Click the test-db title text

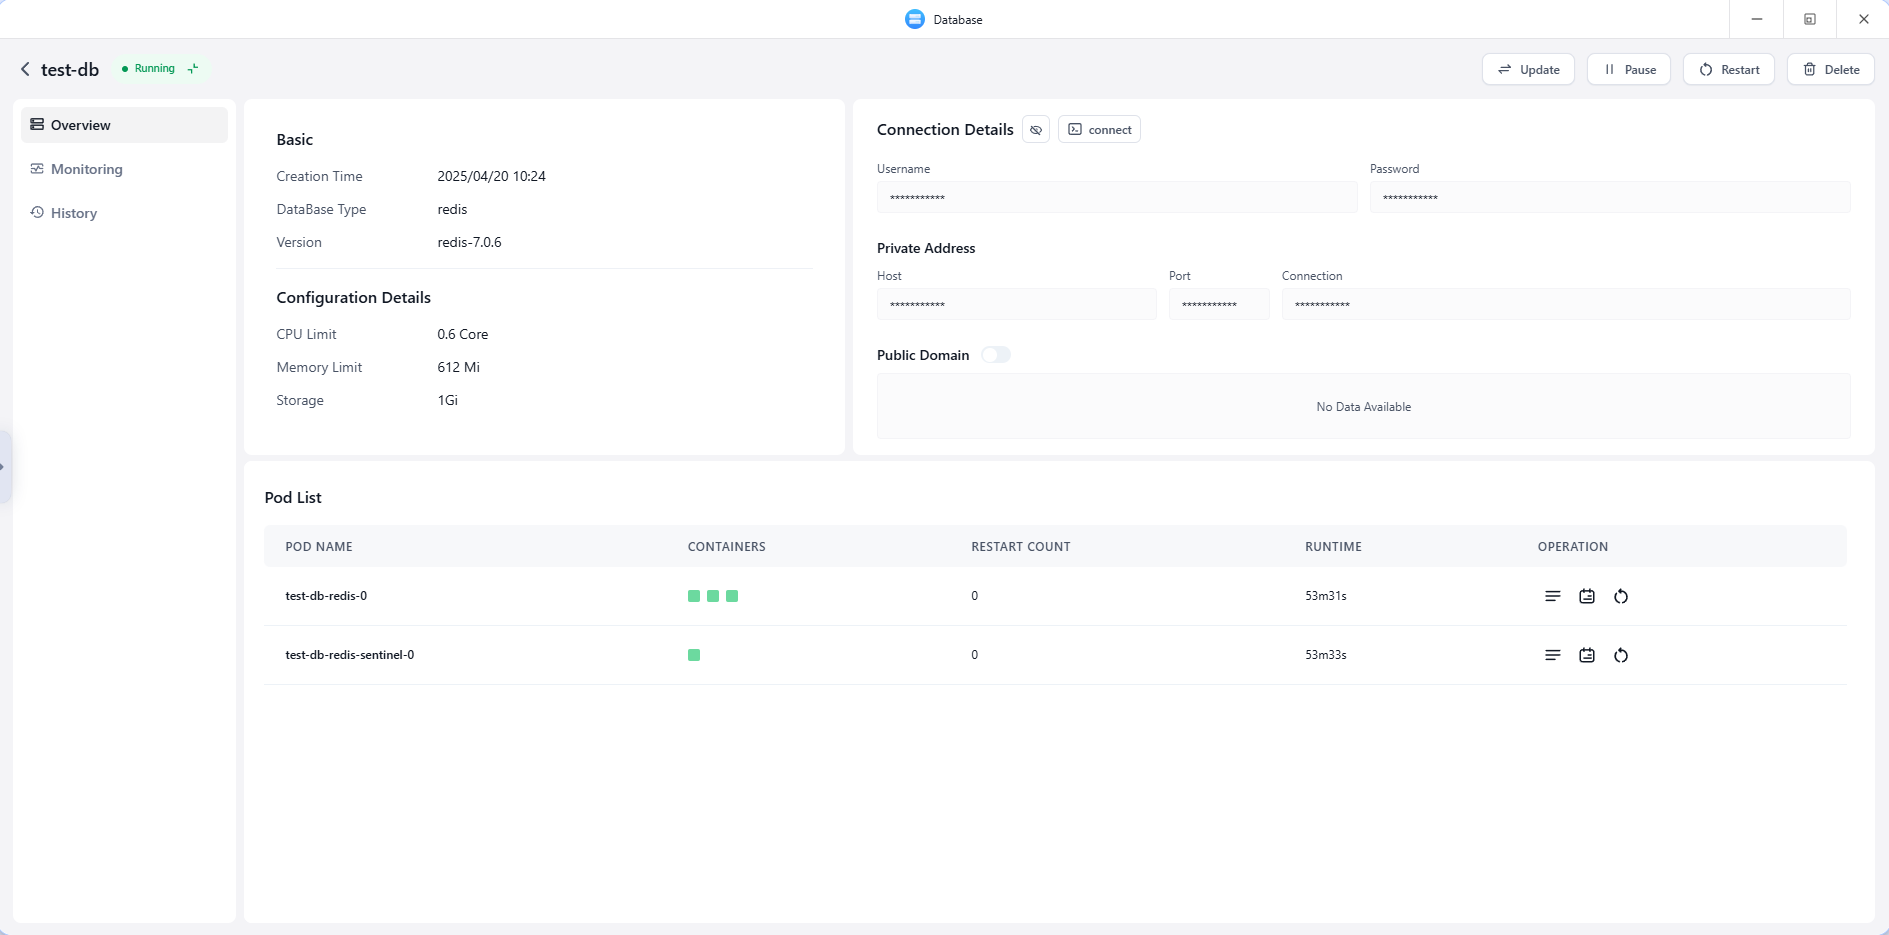click(70, 70)
